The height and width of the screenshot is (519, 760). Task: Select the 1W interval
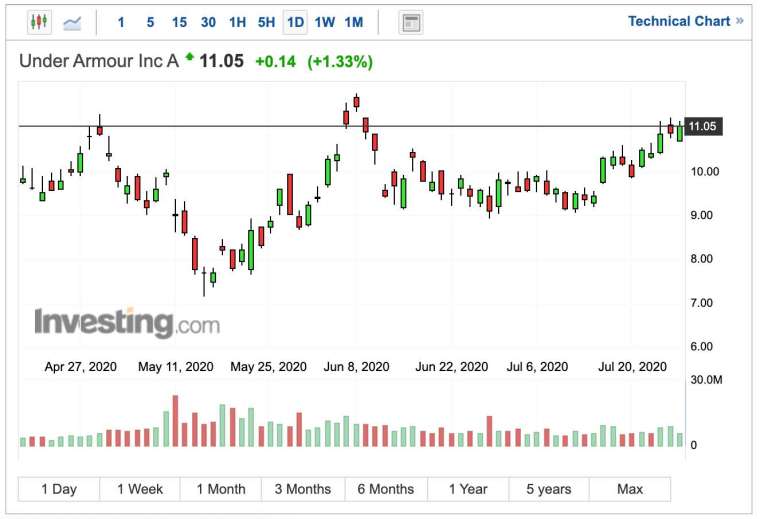324,22
